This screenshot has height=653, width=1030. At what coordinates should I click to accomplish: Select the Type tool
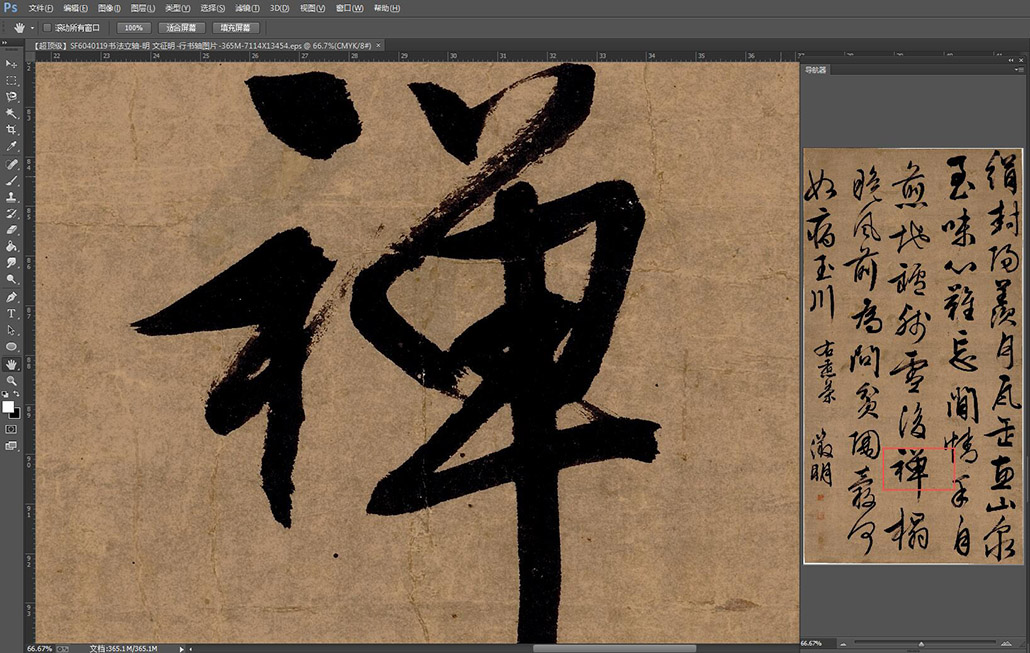pyautogui.click(x=11, y=314)
